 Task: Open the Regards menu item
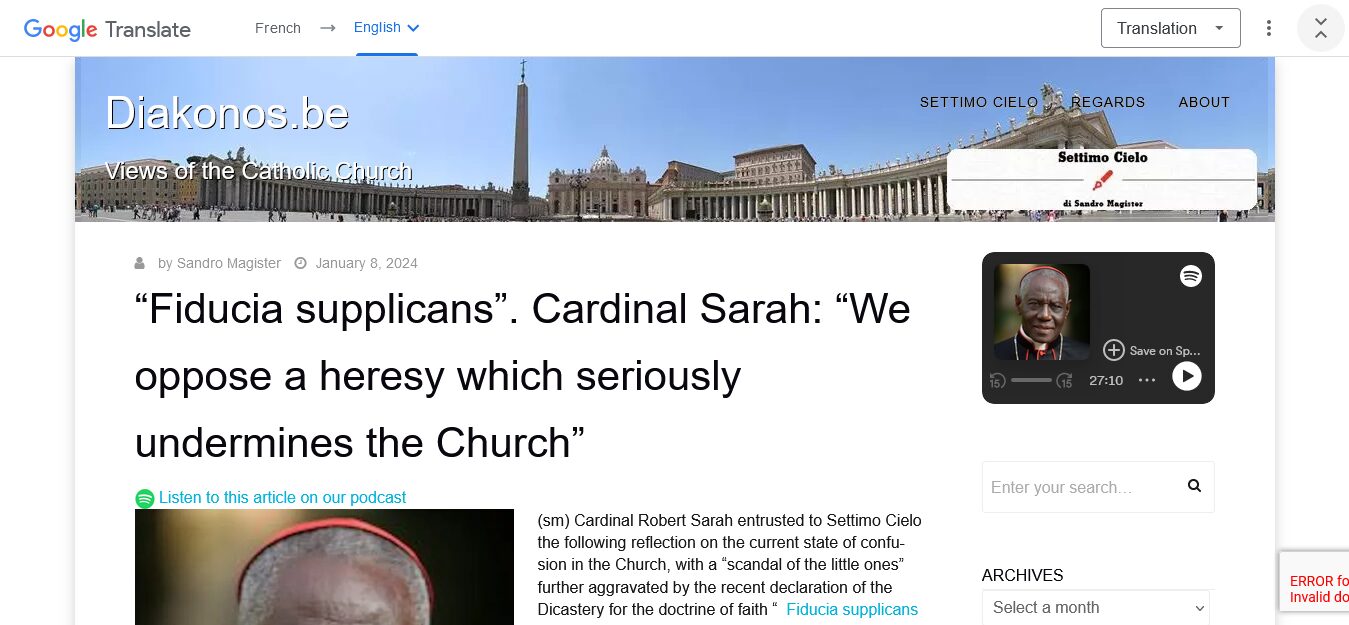pos(1108,102)
